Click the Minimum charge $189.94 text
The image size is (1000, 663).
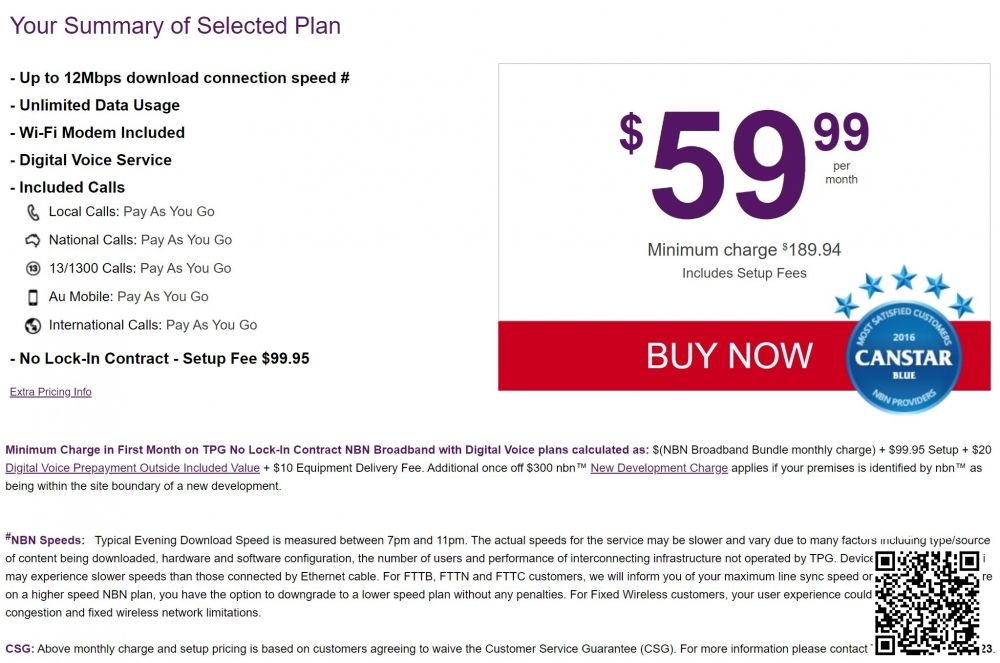[744, 250]
